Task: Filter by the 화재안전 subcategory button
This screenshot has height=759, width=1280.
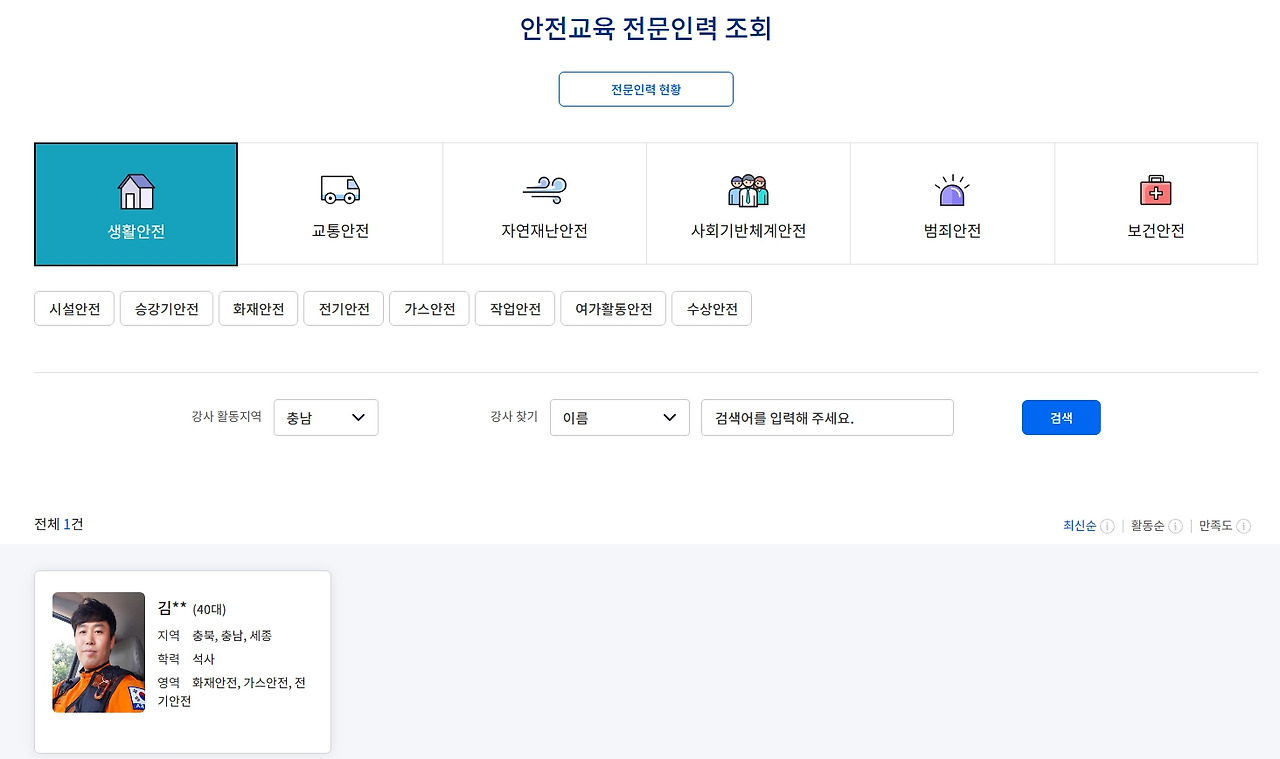Action: click(259, 309)
